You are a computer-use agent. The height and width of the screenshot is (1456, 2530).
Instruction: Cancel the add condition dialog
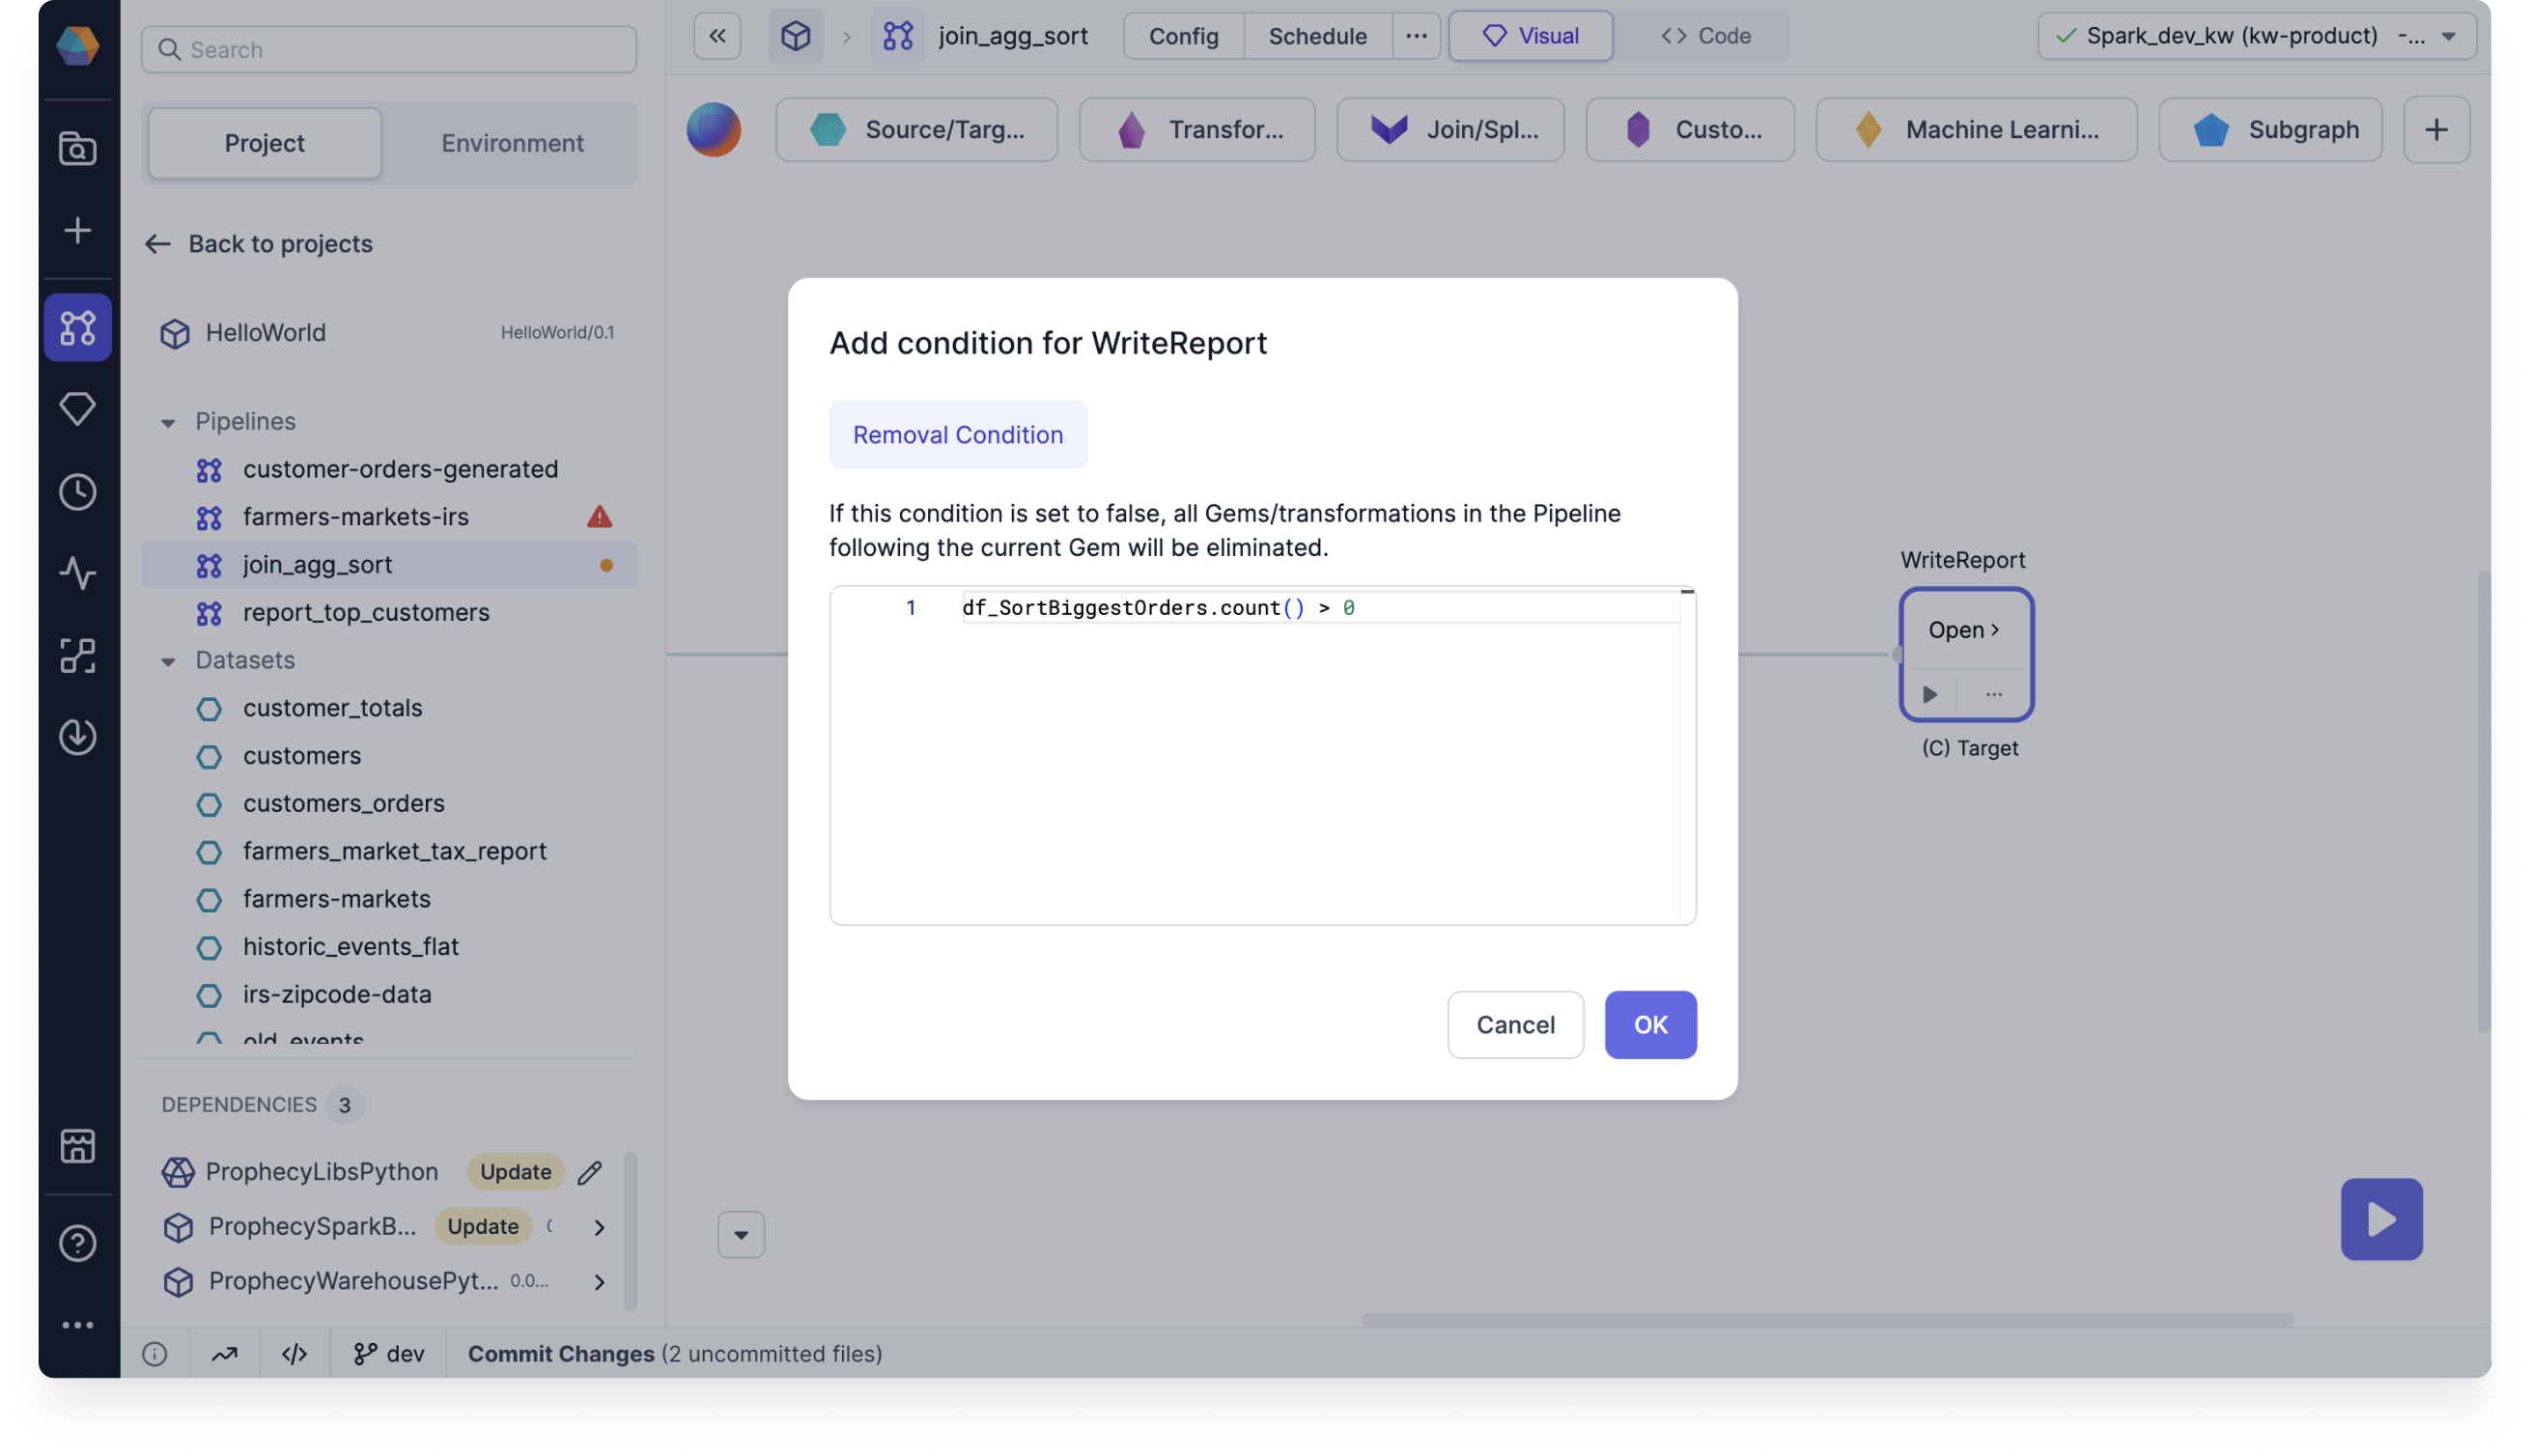[1514, 1025]
